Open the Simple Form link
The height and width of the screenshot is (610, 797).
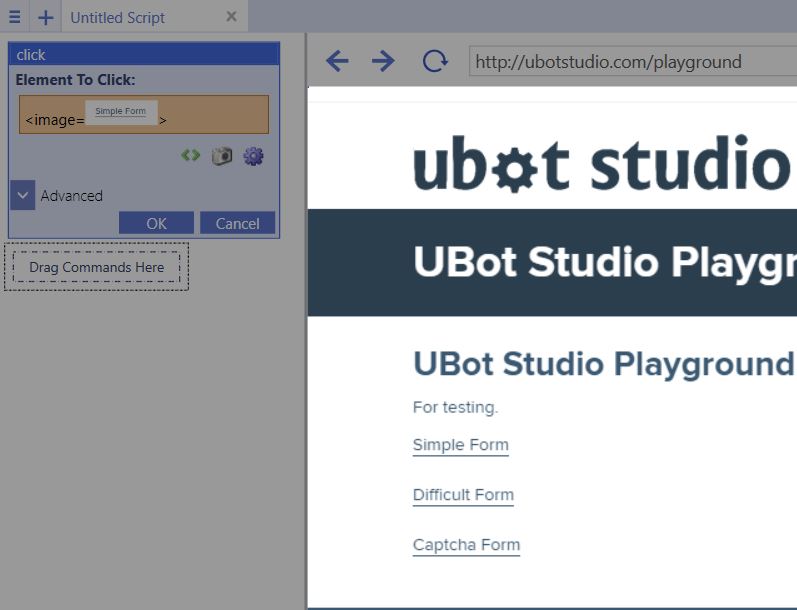point(461,445)
